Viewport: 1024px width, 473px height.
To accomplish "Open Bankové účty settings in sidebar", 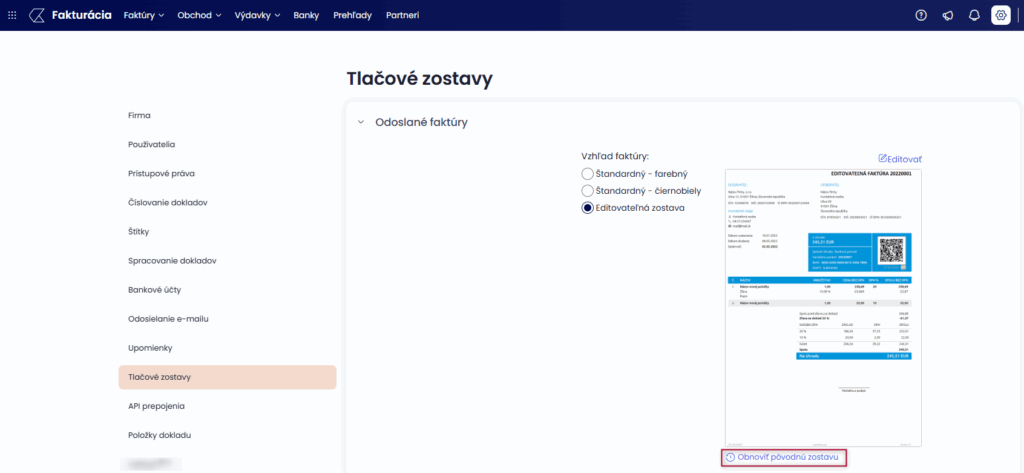I will (156, 290).
